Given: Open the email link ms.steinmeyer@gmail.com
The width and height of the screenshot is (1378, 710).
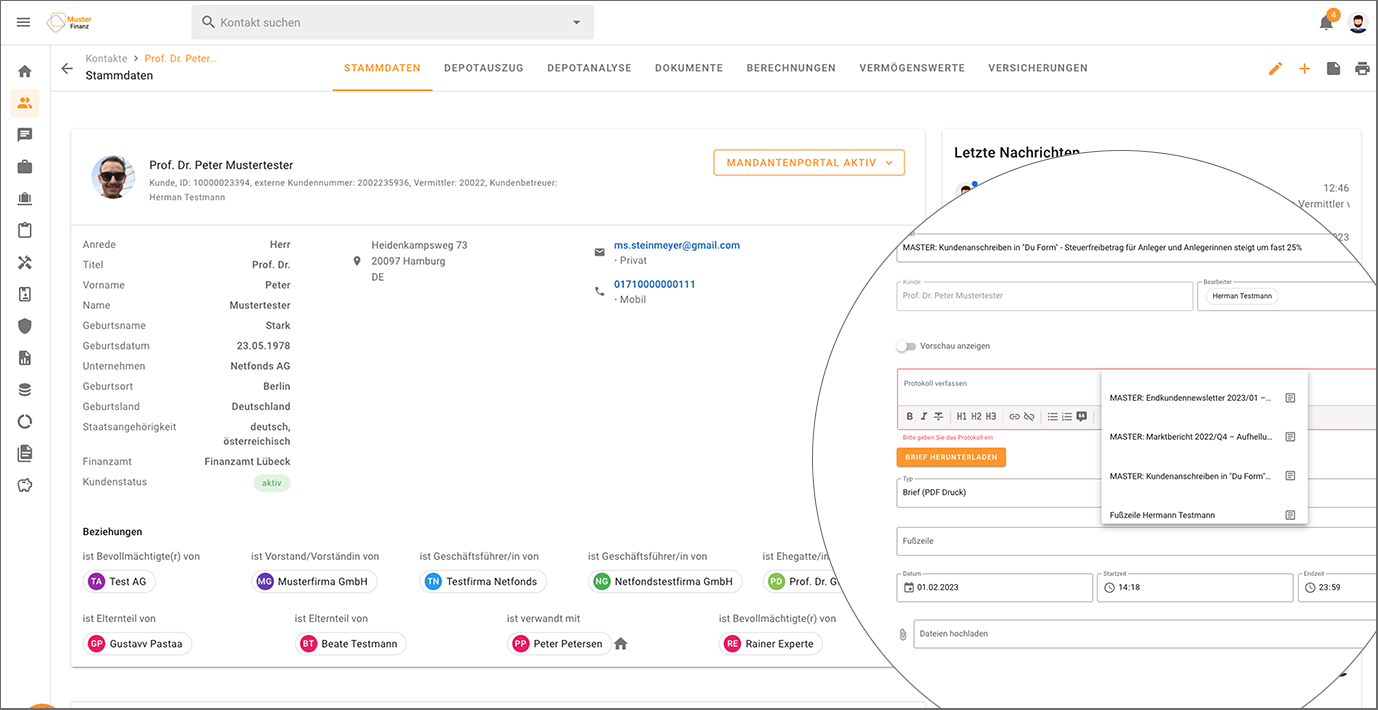Looking at the screenshot, I should (676, 244).
